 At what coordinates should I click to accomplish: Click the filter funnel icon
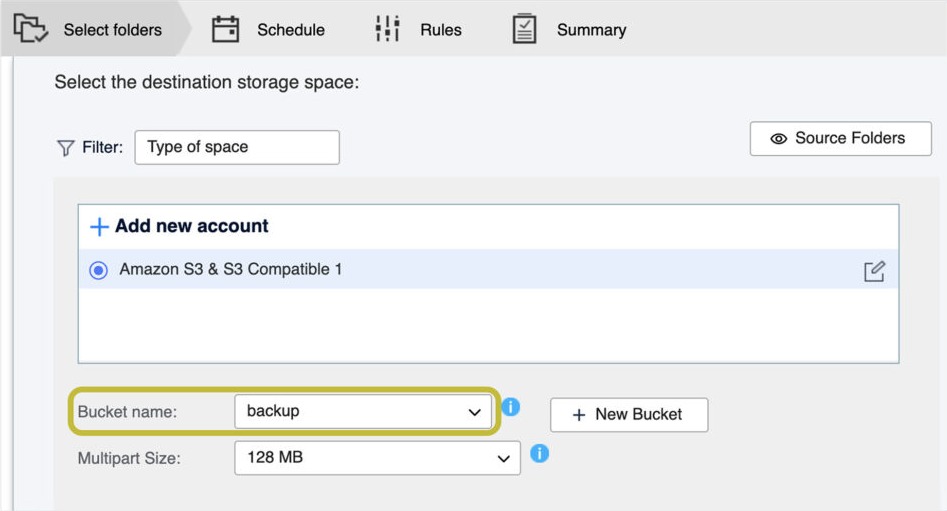click(65, 148)
